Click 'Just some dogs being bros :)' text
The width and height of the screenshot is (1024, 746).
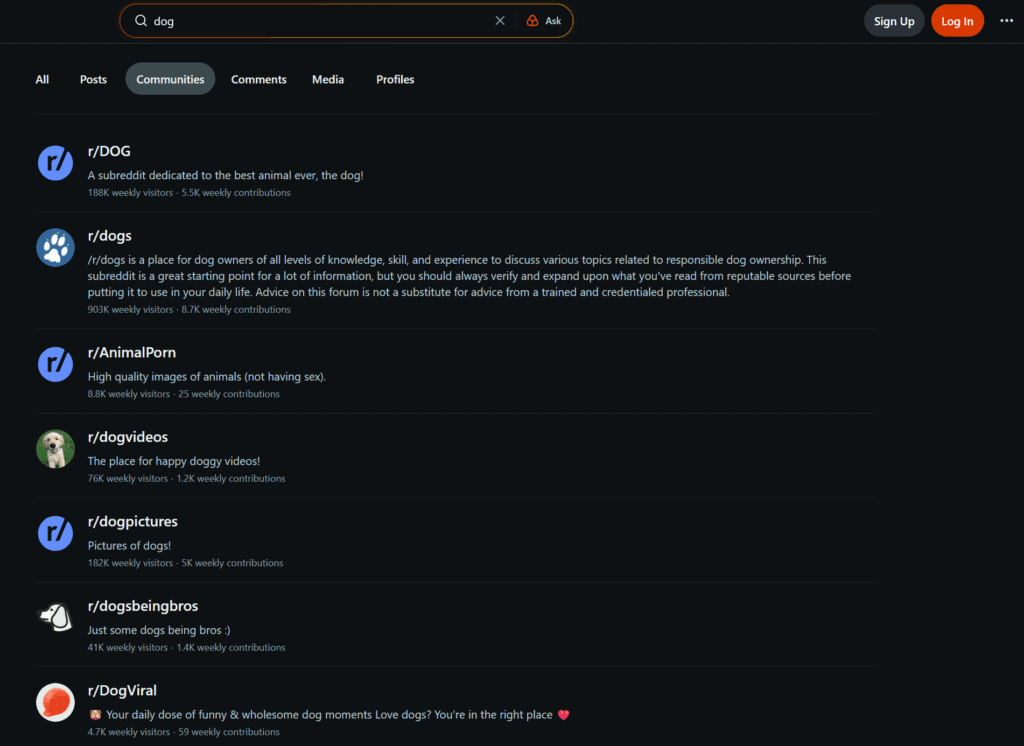coord(159,630)
